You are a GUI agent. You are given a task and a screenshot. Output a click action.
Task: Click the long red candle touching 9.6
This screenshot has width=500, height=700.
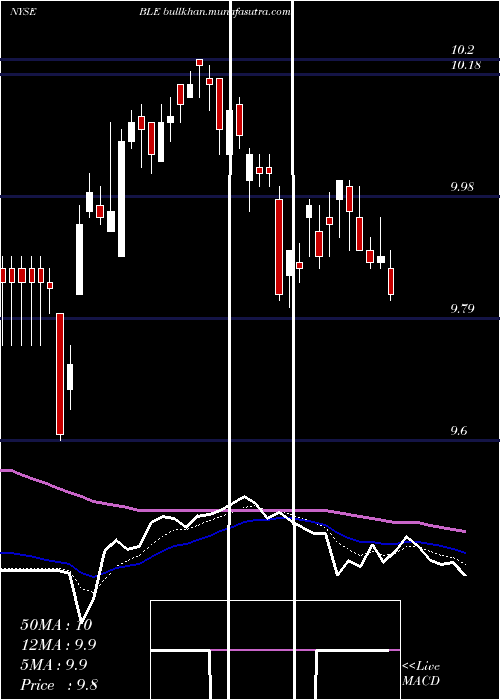click(x=60, y=374)
